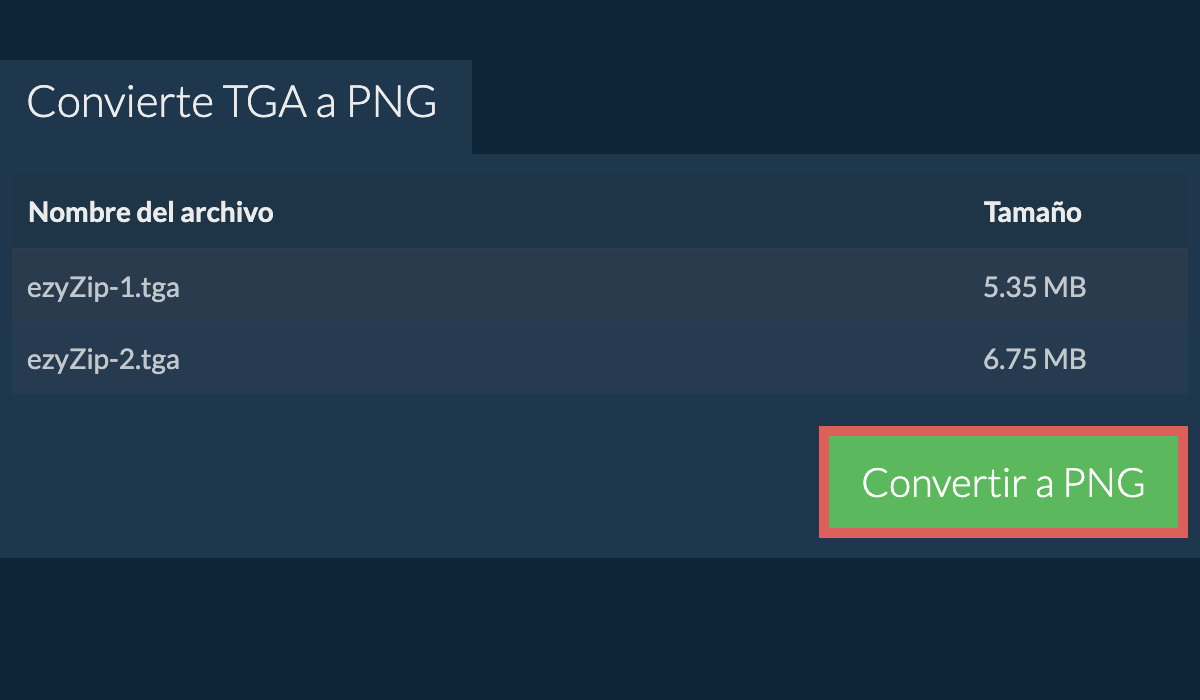1200x700 pixels.
Task: Click the word Convierte in the heading
Action: point(119,103)
